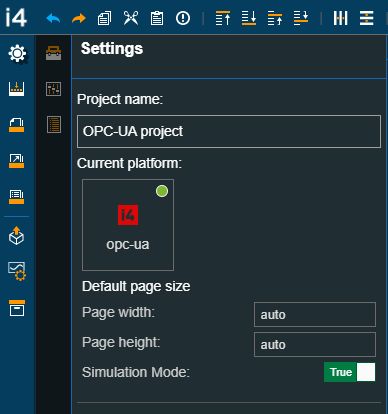Click the second left sidebar icon below gear
Screen dimensions: 388x414
(x=16, y=89)
